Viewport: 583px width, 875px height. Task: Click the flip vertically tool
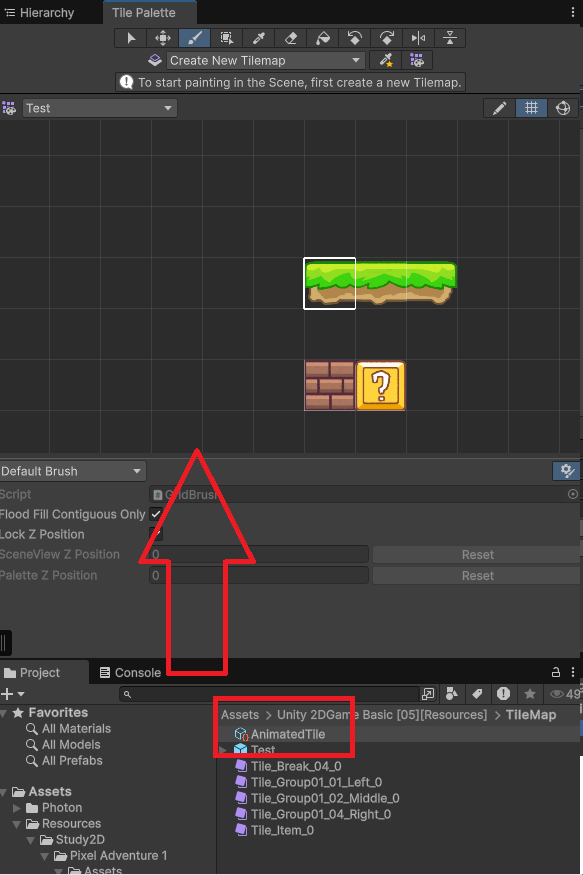(x=450, y=38)
